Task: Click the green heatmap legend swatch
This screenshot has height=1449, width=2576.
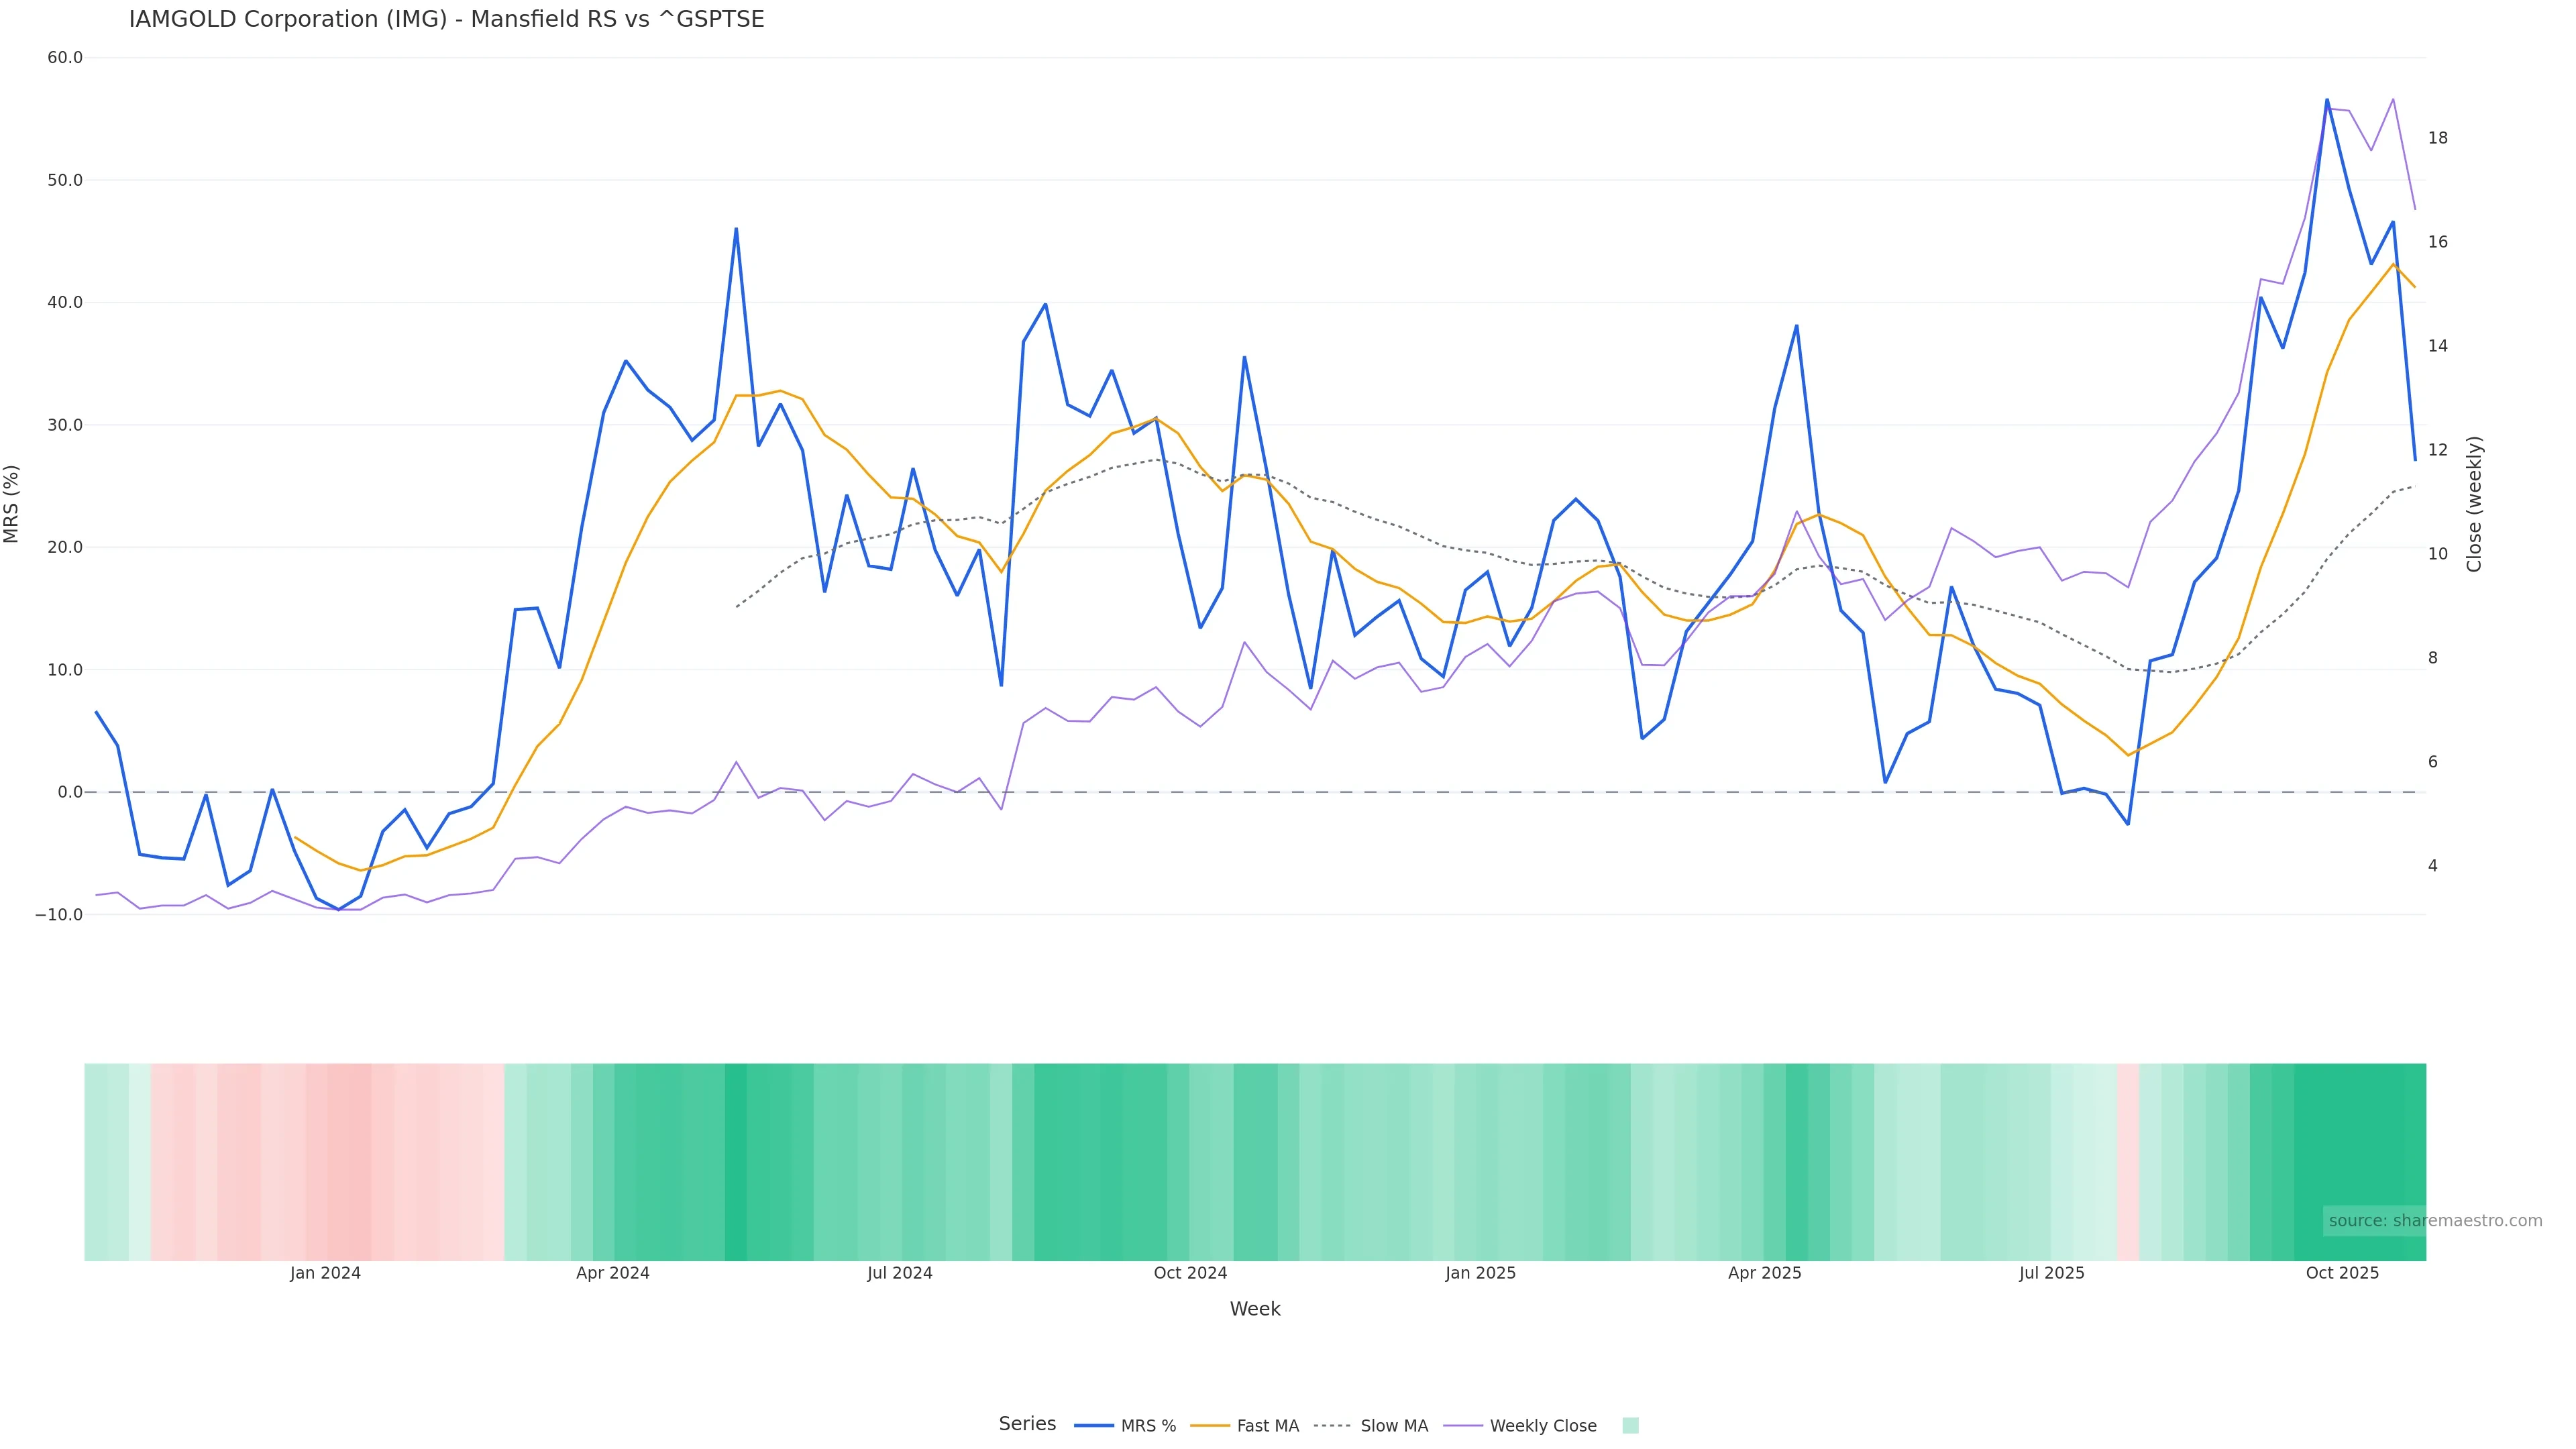Action: 1630,1426
